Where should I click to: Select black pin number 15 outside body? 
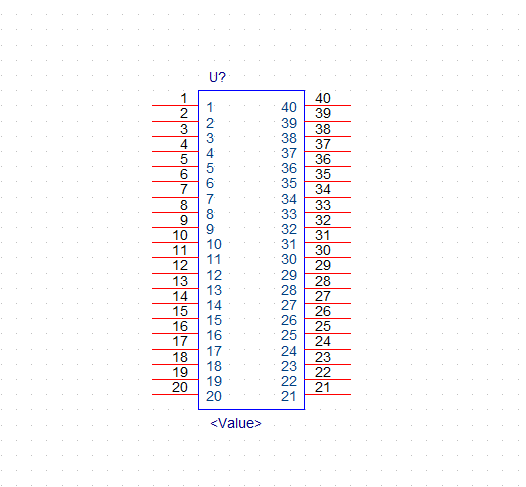point(180,311)
